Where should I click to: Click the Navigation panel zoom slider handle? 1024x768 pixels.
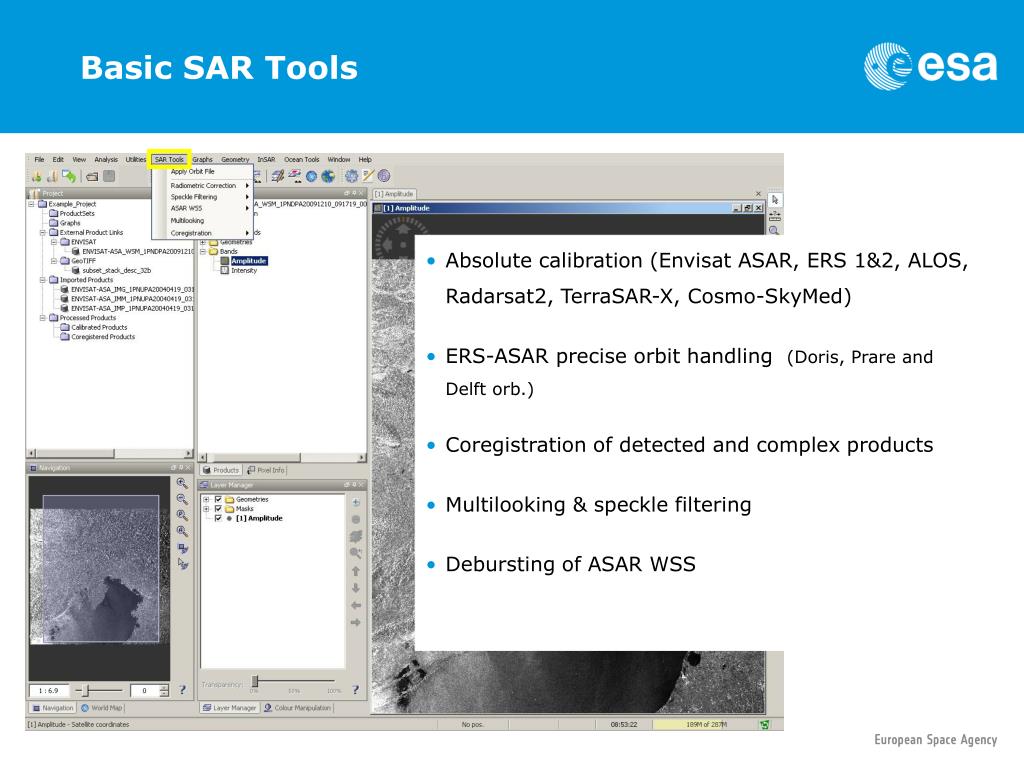[x=86, y=690]
